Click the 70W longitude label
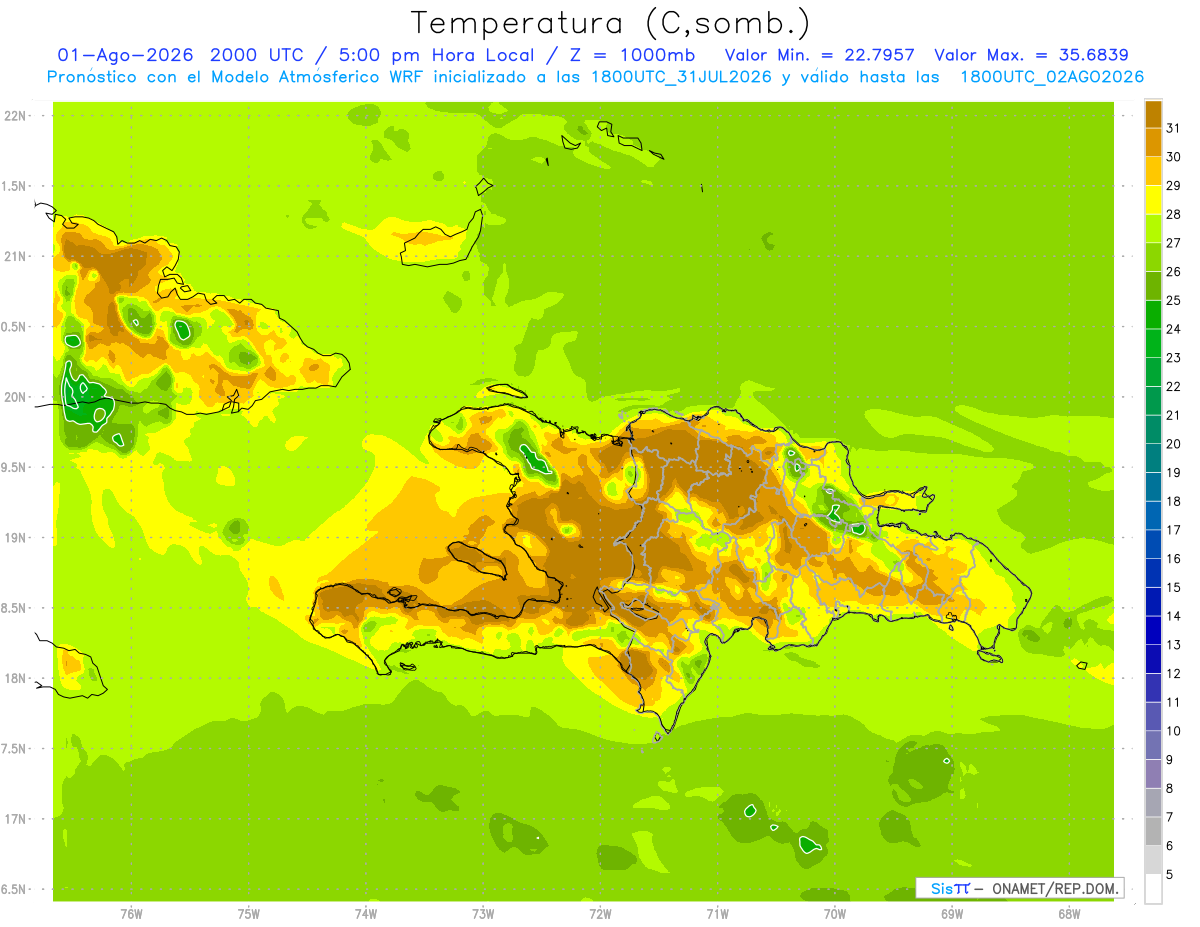 835,914
